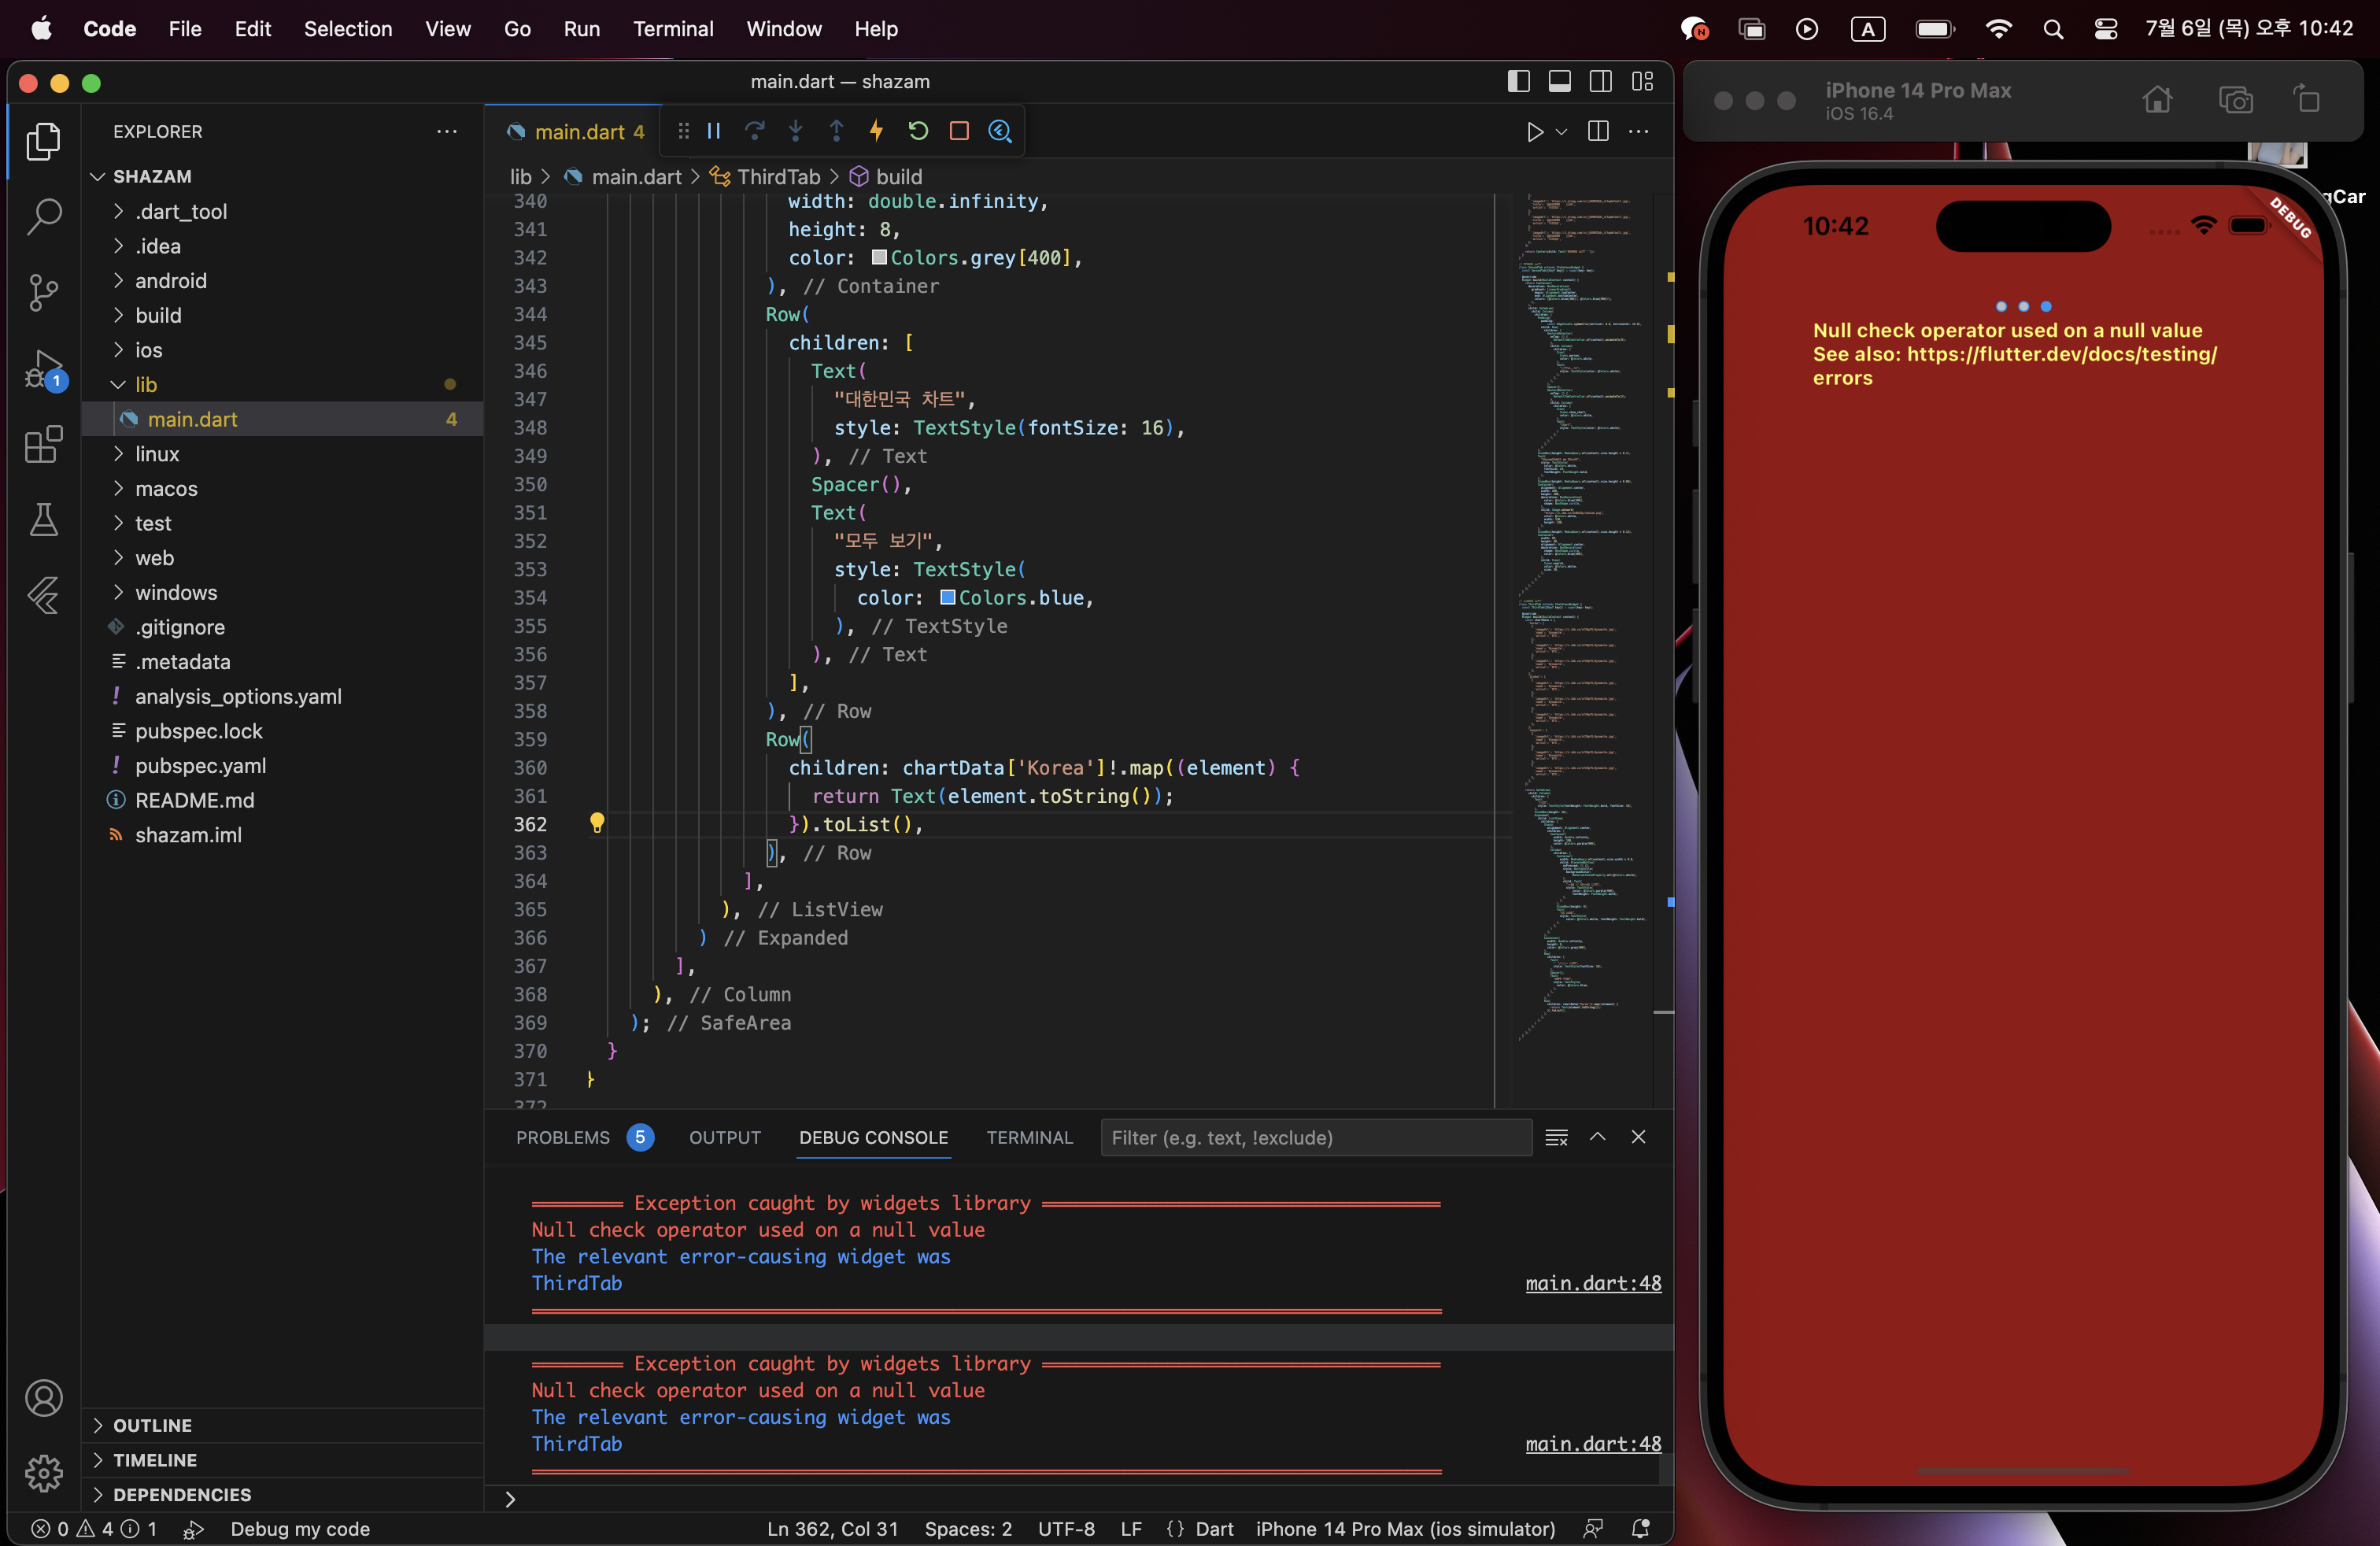The width and height of the screenshot is (2380, 1546).
Task: Expand the .dart_tool folder
Action: click(119, 211)
